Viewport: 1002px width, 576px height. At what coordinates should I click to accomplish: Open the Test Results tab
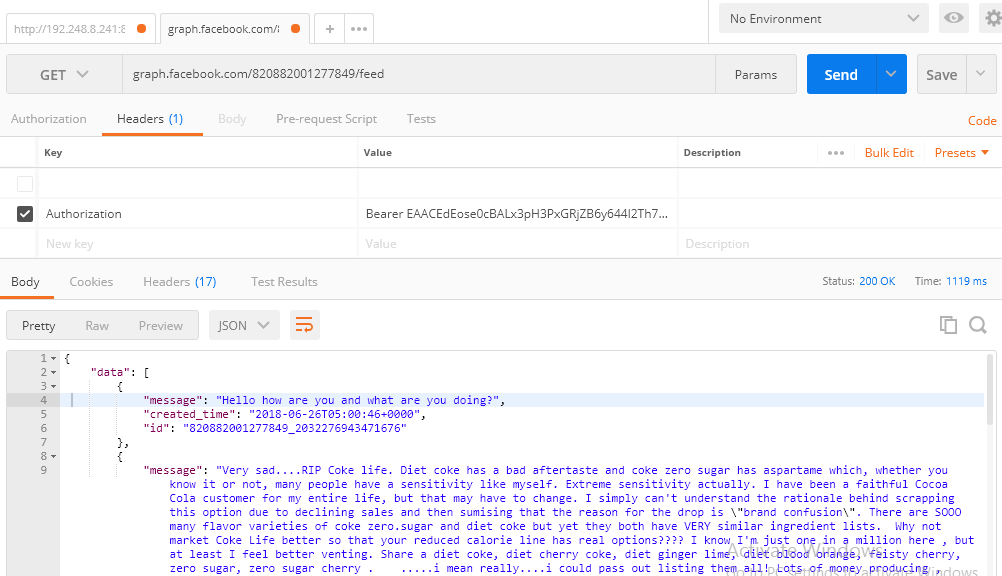[x=284, y=282]
